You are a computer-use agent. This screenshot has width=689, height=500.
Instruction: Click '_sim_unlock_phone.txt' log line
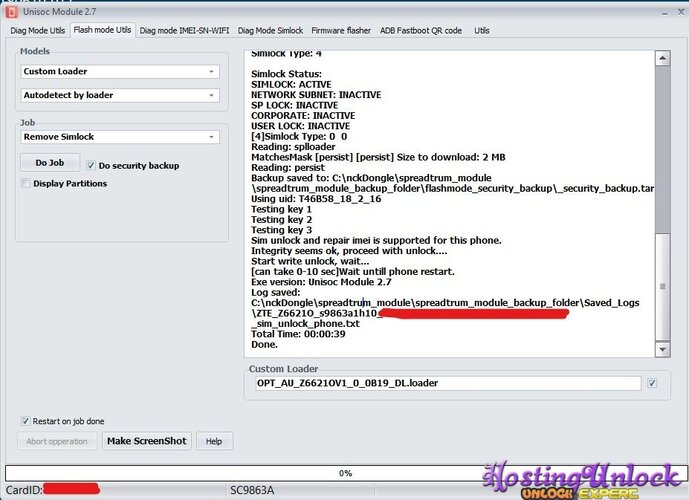pyautogui.click(x=305, y=324)
